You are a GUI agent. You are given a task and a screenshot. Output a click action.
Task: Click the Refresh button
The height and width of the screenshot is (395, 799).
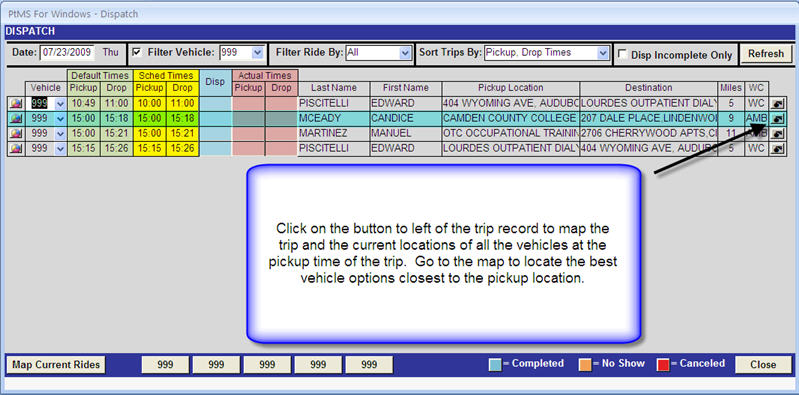click(x=766, y=54)
